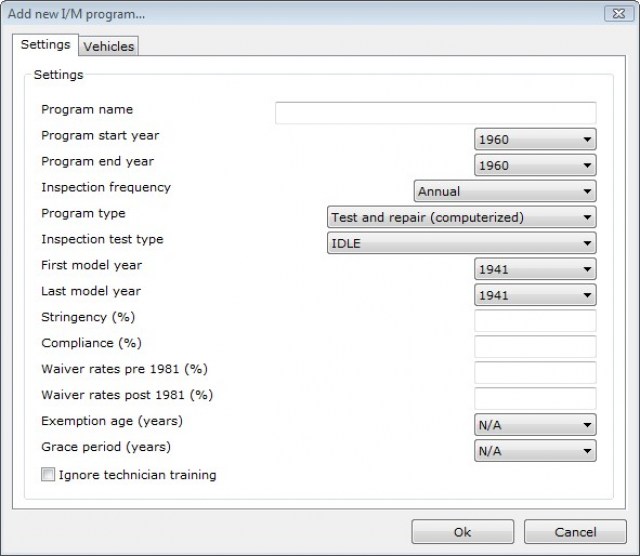The width and height of the screenshot is (640, 556).
Task: Expand the Program end year dropdown
Action: click(535, 165)
